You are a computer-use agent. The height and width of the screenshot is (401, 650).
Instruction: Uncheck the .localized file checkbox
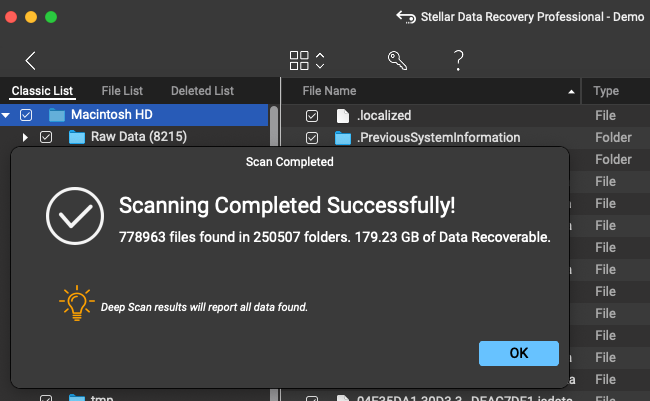click(312, 116)
